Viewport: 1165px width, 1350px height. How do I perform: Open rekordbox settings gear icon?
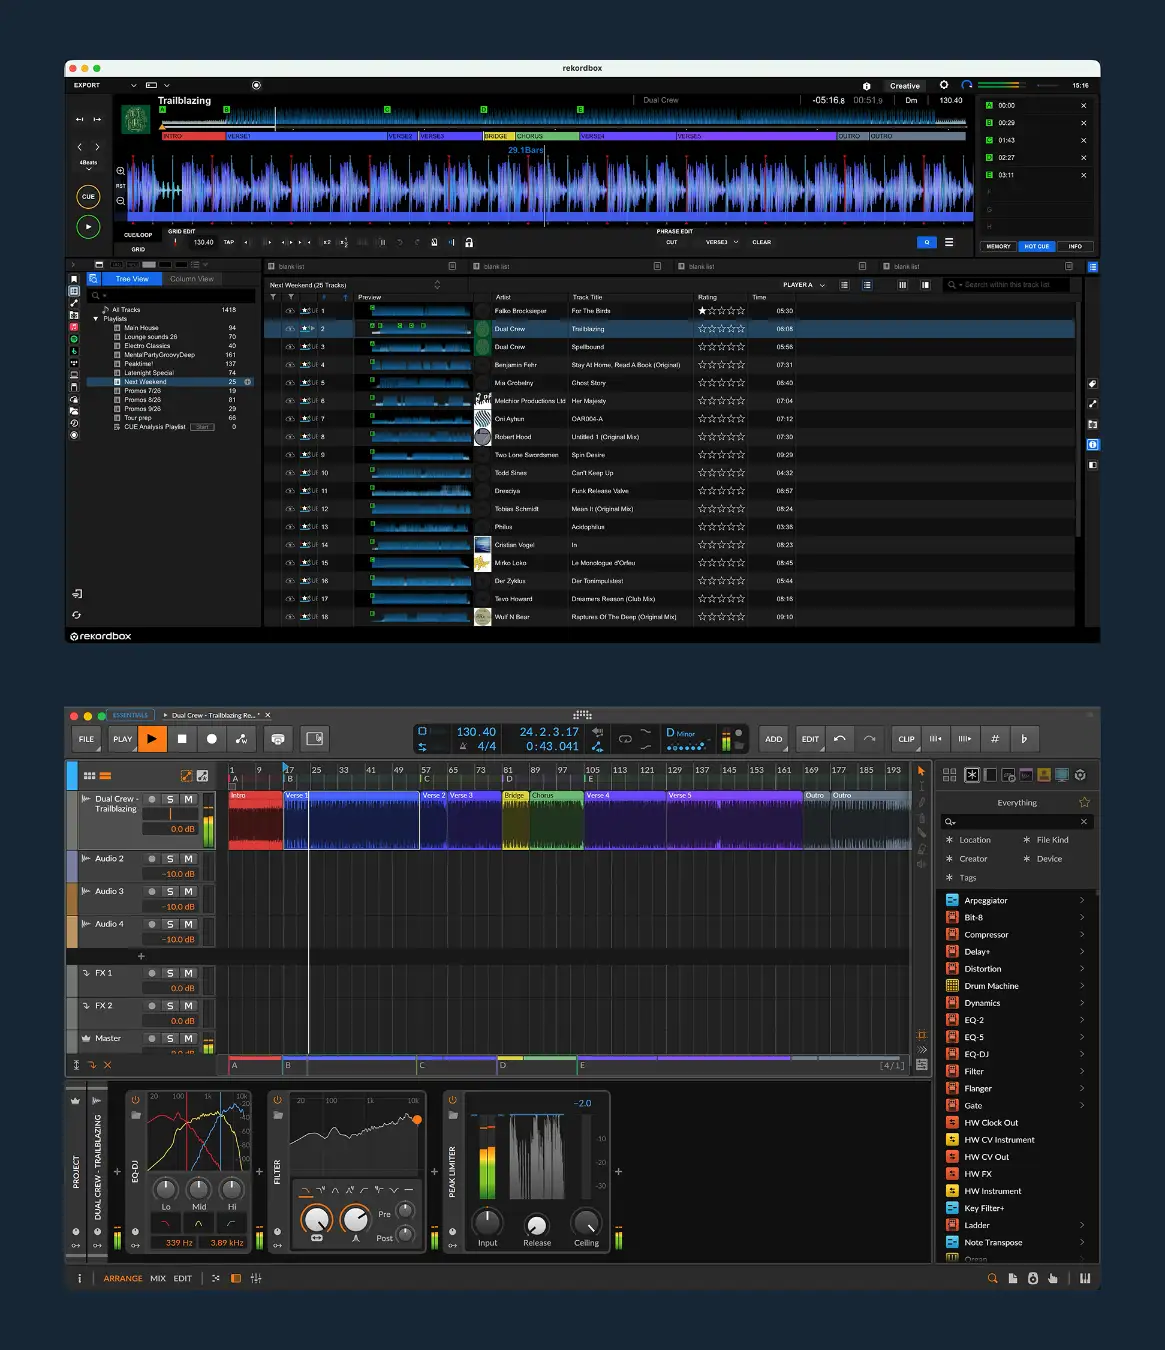click(943, 85)
